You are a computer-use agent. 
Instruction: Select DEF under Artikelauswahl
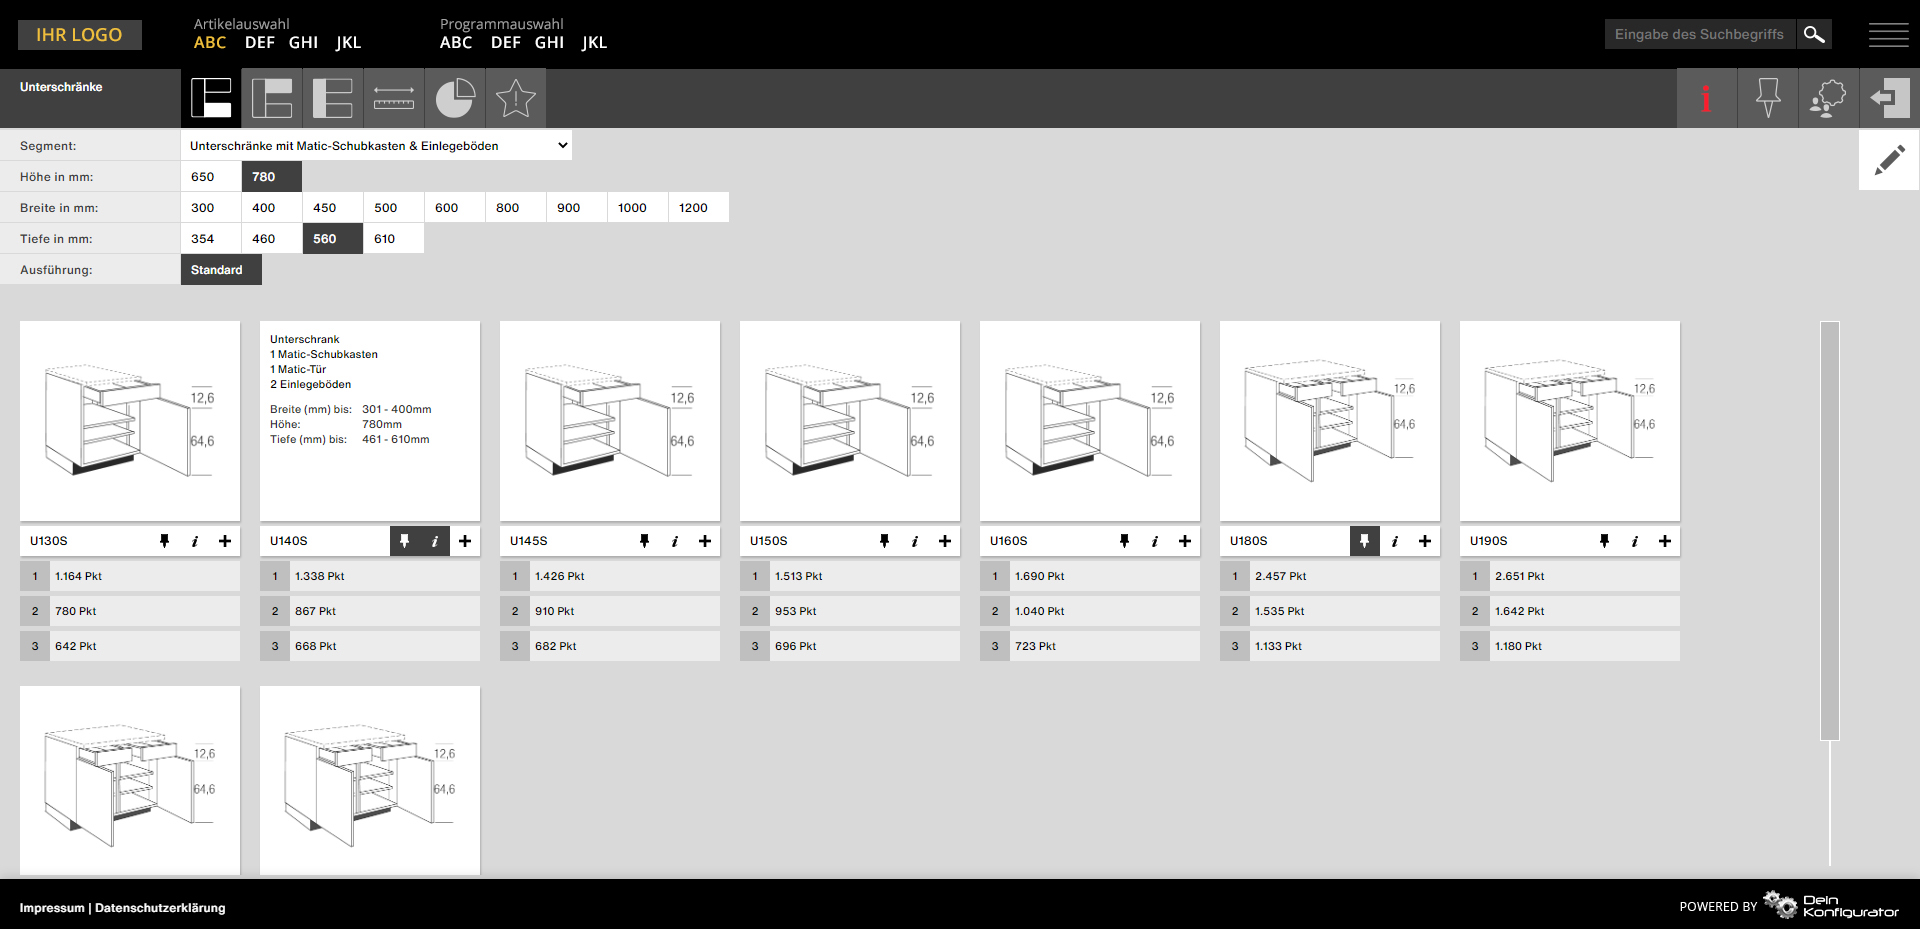pyautogui.click(x=259, y=43)
